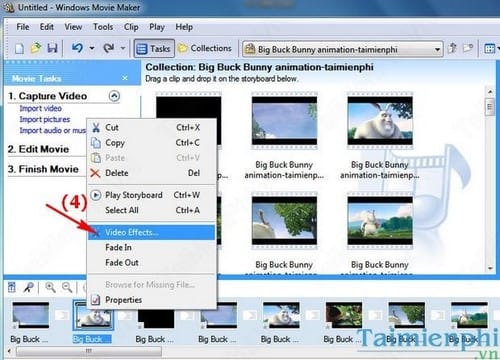Click the Import video link

(x=40, y=108)
